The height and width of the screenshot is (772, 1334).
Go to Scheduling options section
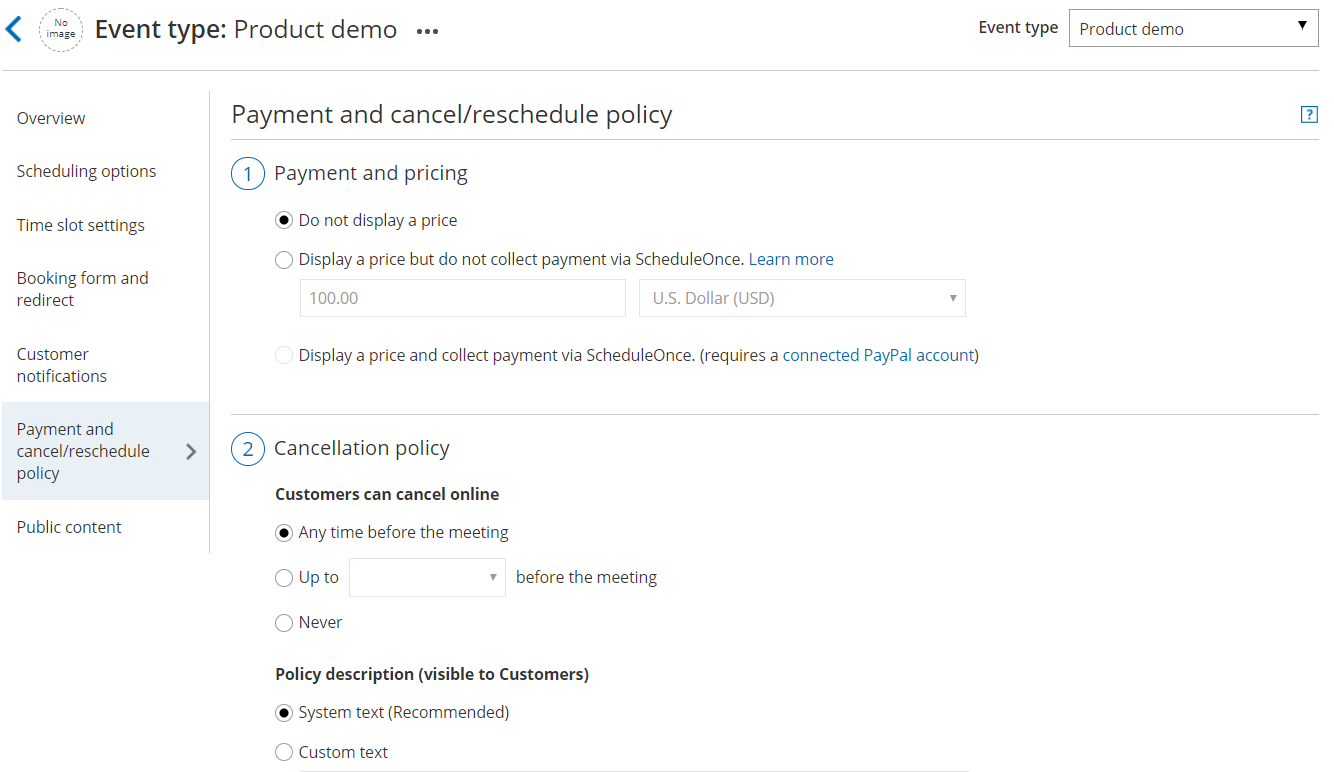pos(86,171)
